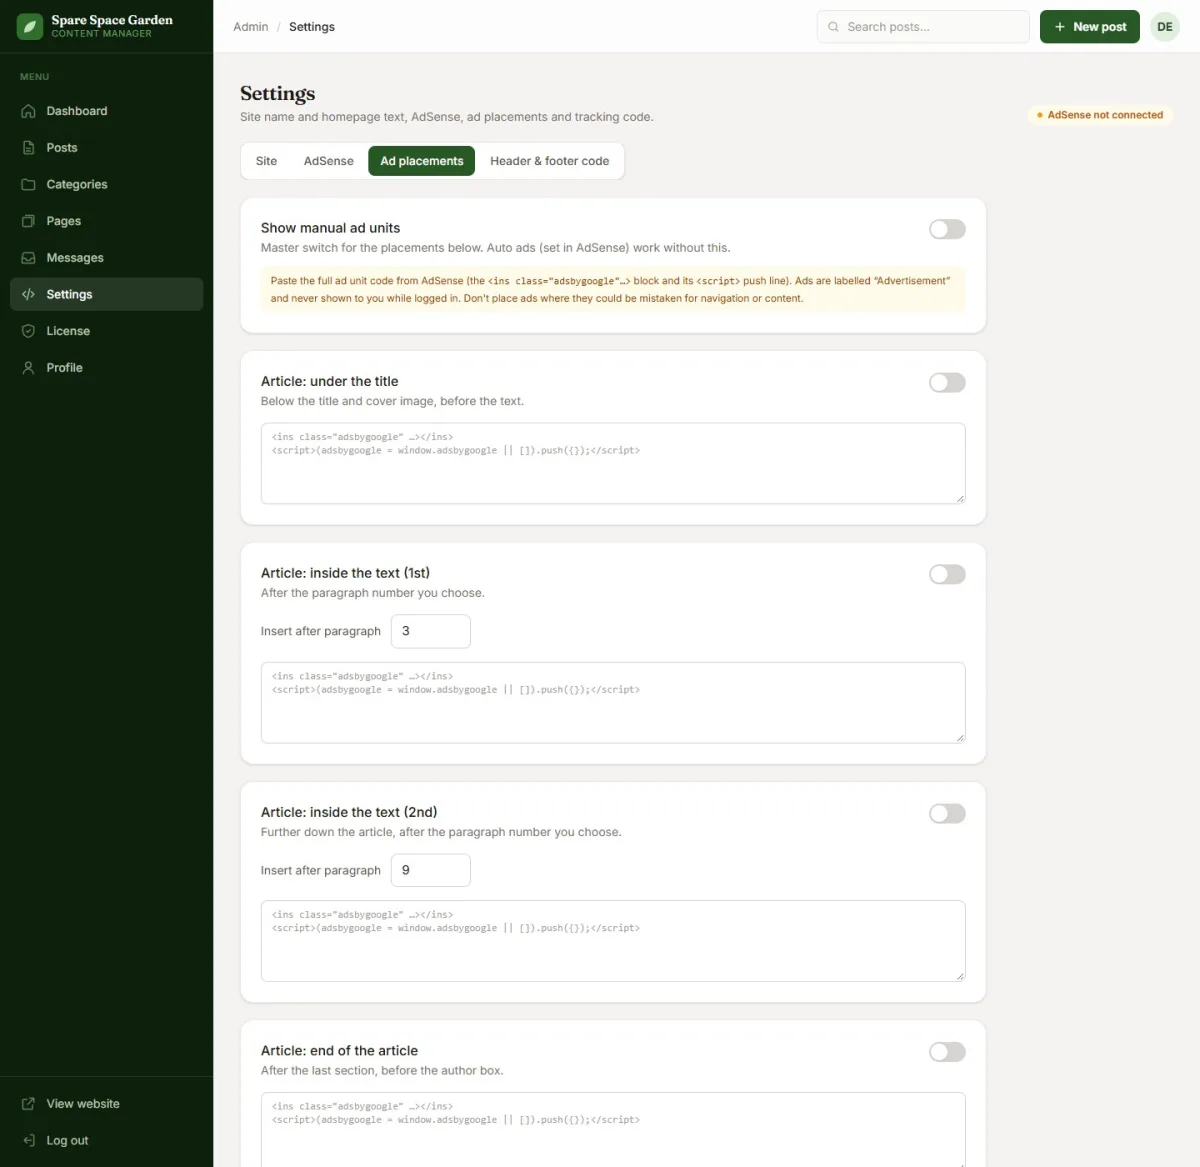Click the Pages copy icon

[28, 221]
